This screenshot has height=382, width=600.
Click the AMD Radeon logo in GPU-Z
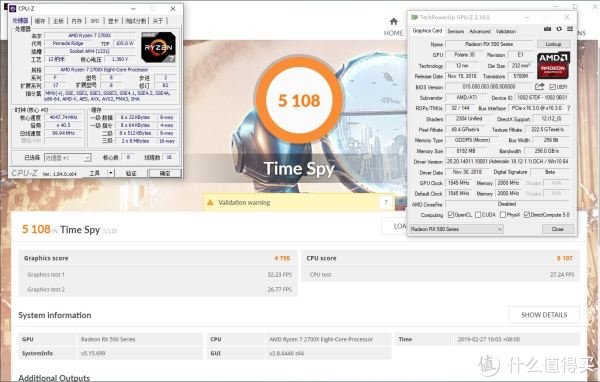[x=553, y=65]
